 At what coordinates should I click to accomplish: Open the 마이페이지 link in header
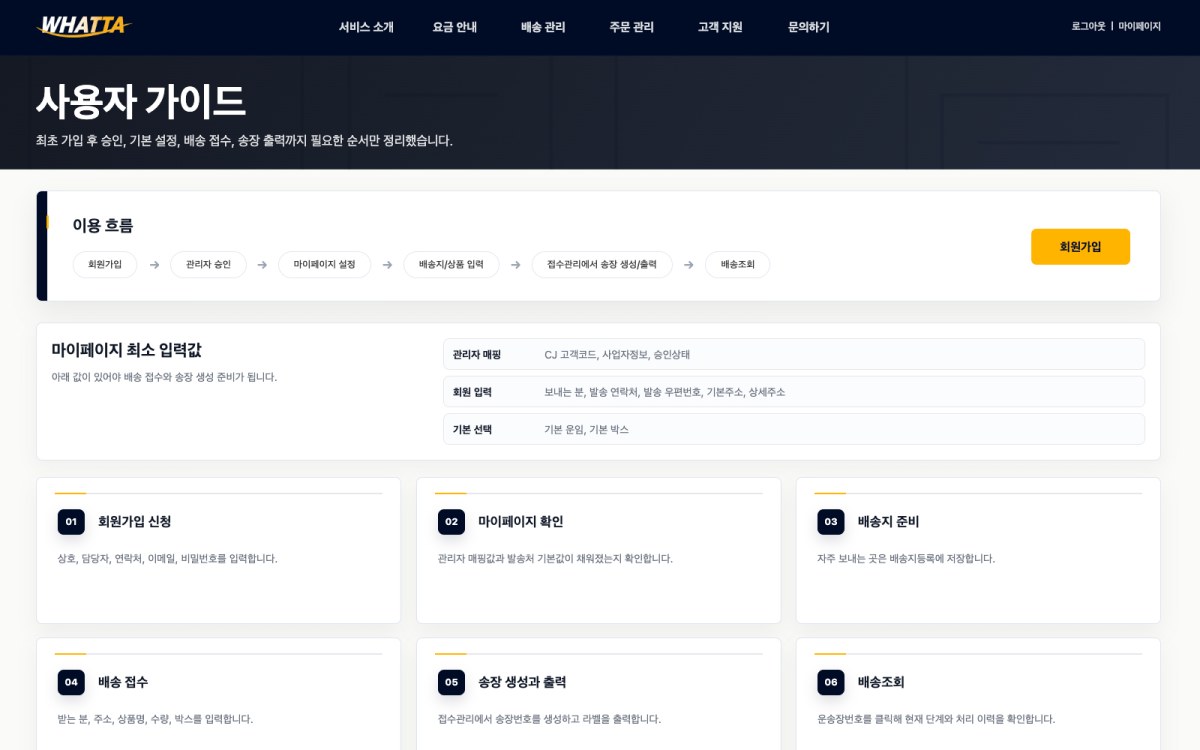[1139, 27]
